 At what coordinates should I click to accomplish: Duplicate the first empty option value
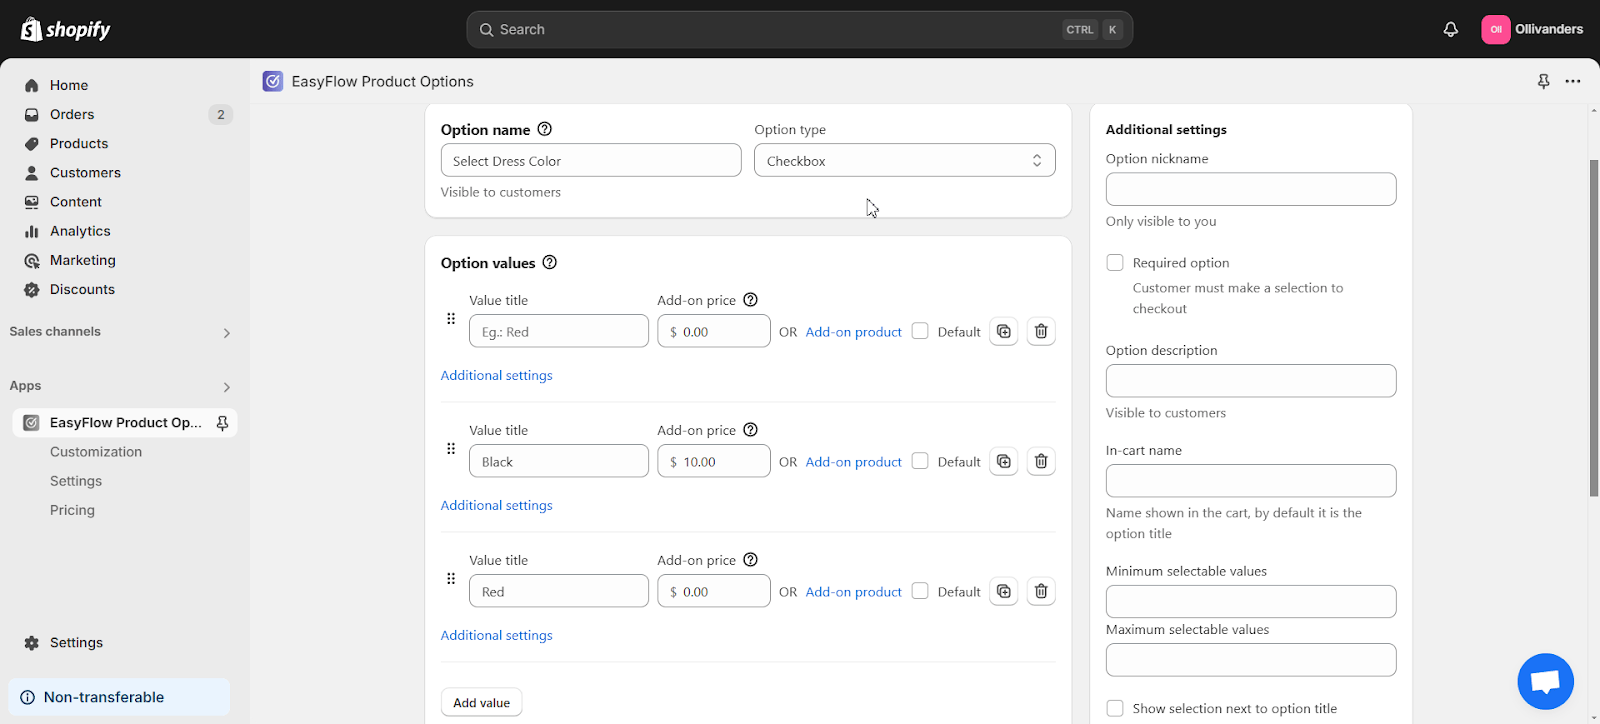1004,331
